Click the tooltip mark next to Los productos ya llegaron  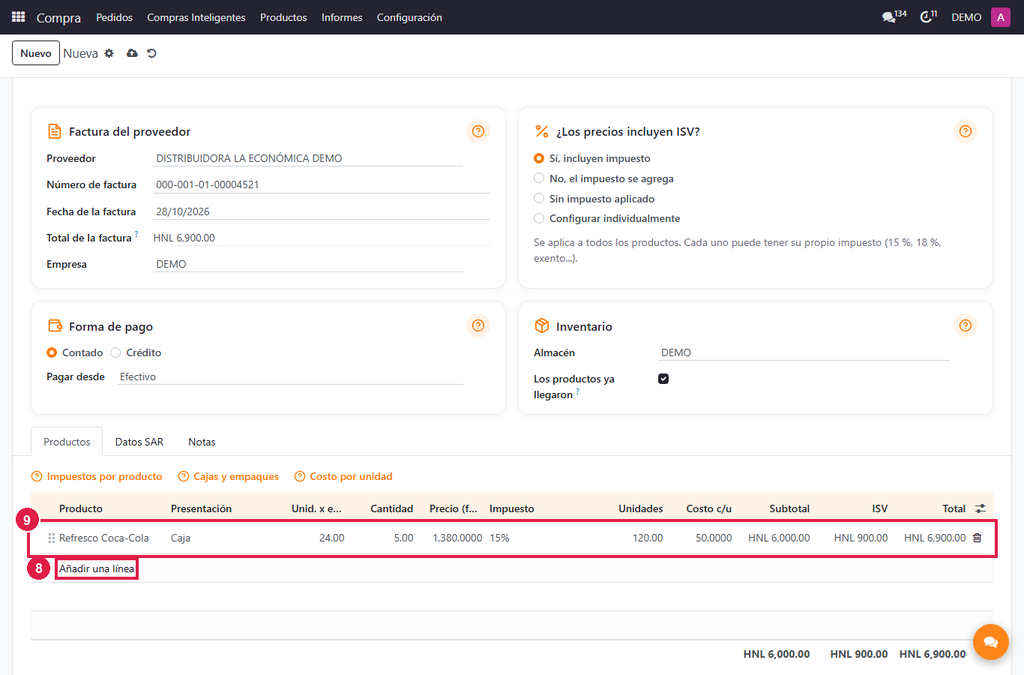[577, 392]
